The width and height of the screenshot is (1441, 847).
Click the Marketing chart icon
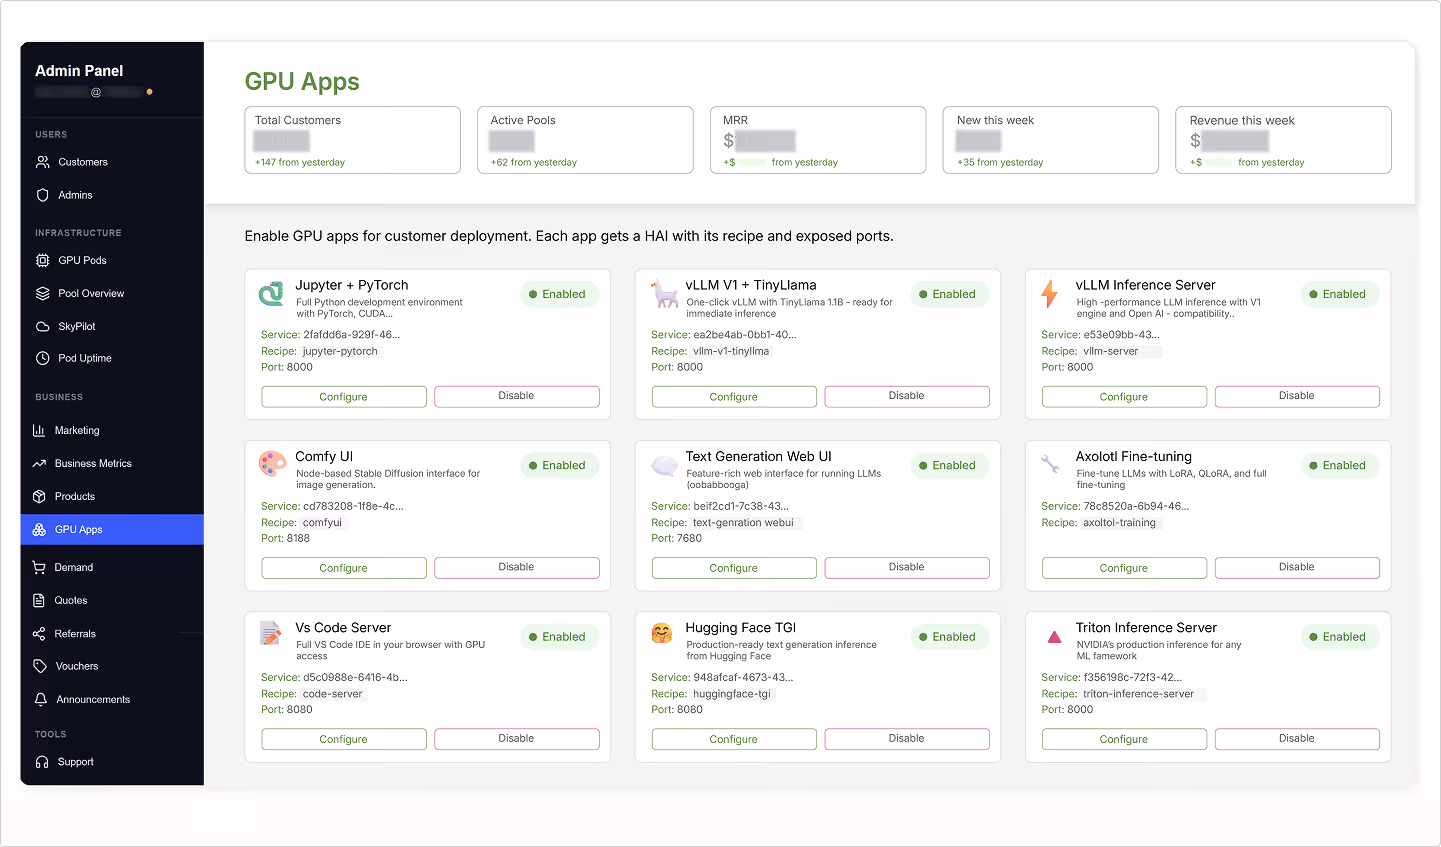tap(39, 430)
